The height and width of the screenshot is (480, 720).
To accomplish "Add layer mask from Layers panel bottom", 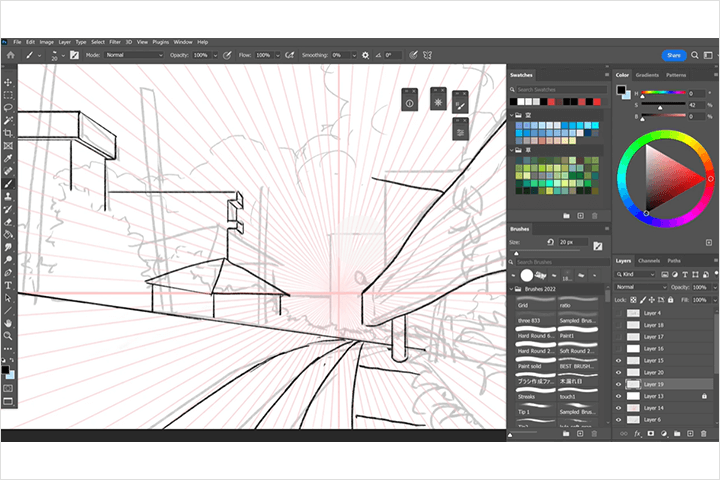I will [651, 434].
